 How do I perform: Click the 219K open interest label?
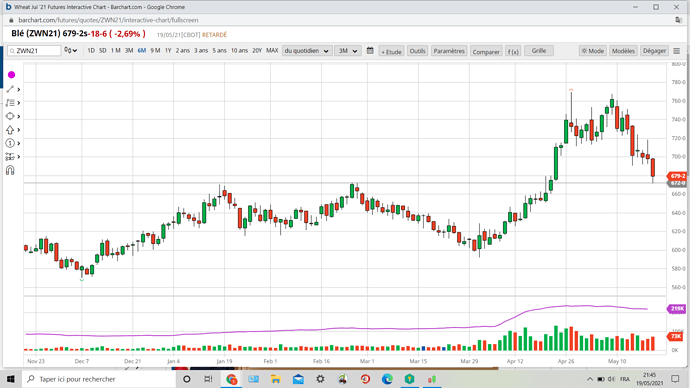(x=677, y=309)
